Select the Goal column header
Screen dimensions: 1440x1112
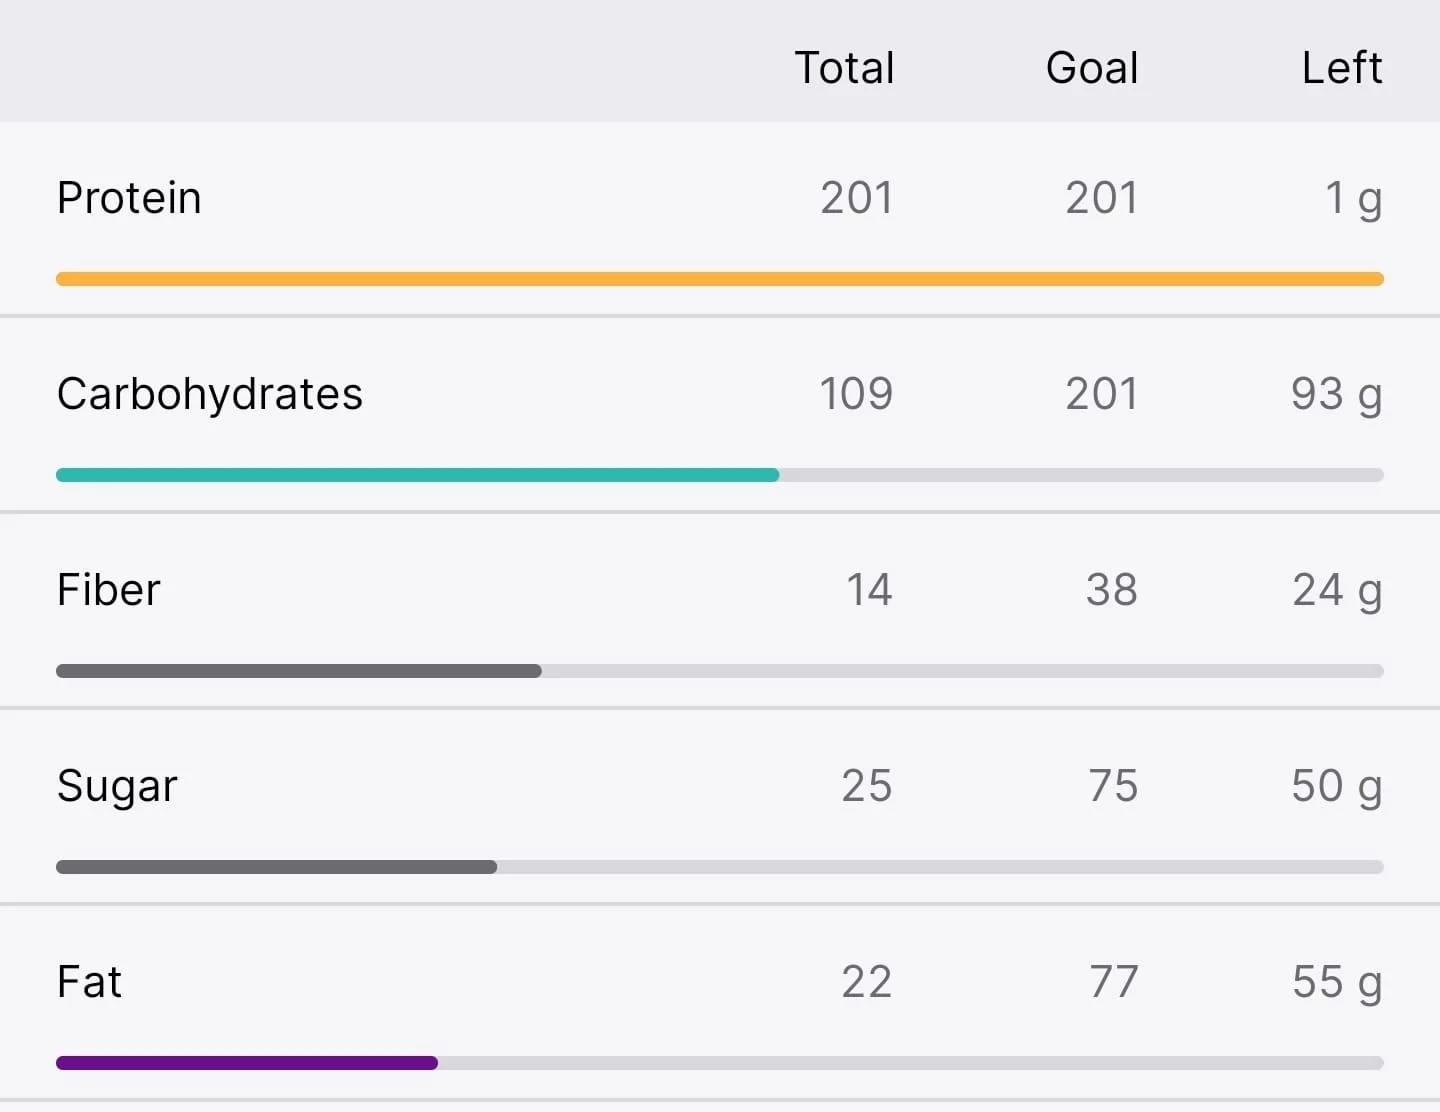[1092, 68]
